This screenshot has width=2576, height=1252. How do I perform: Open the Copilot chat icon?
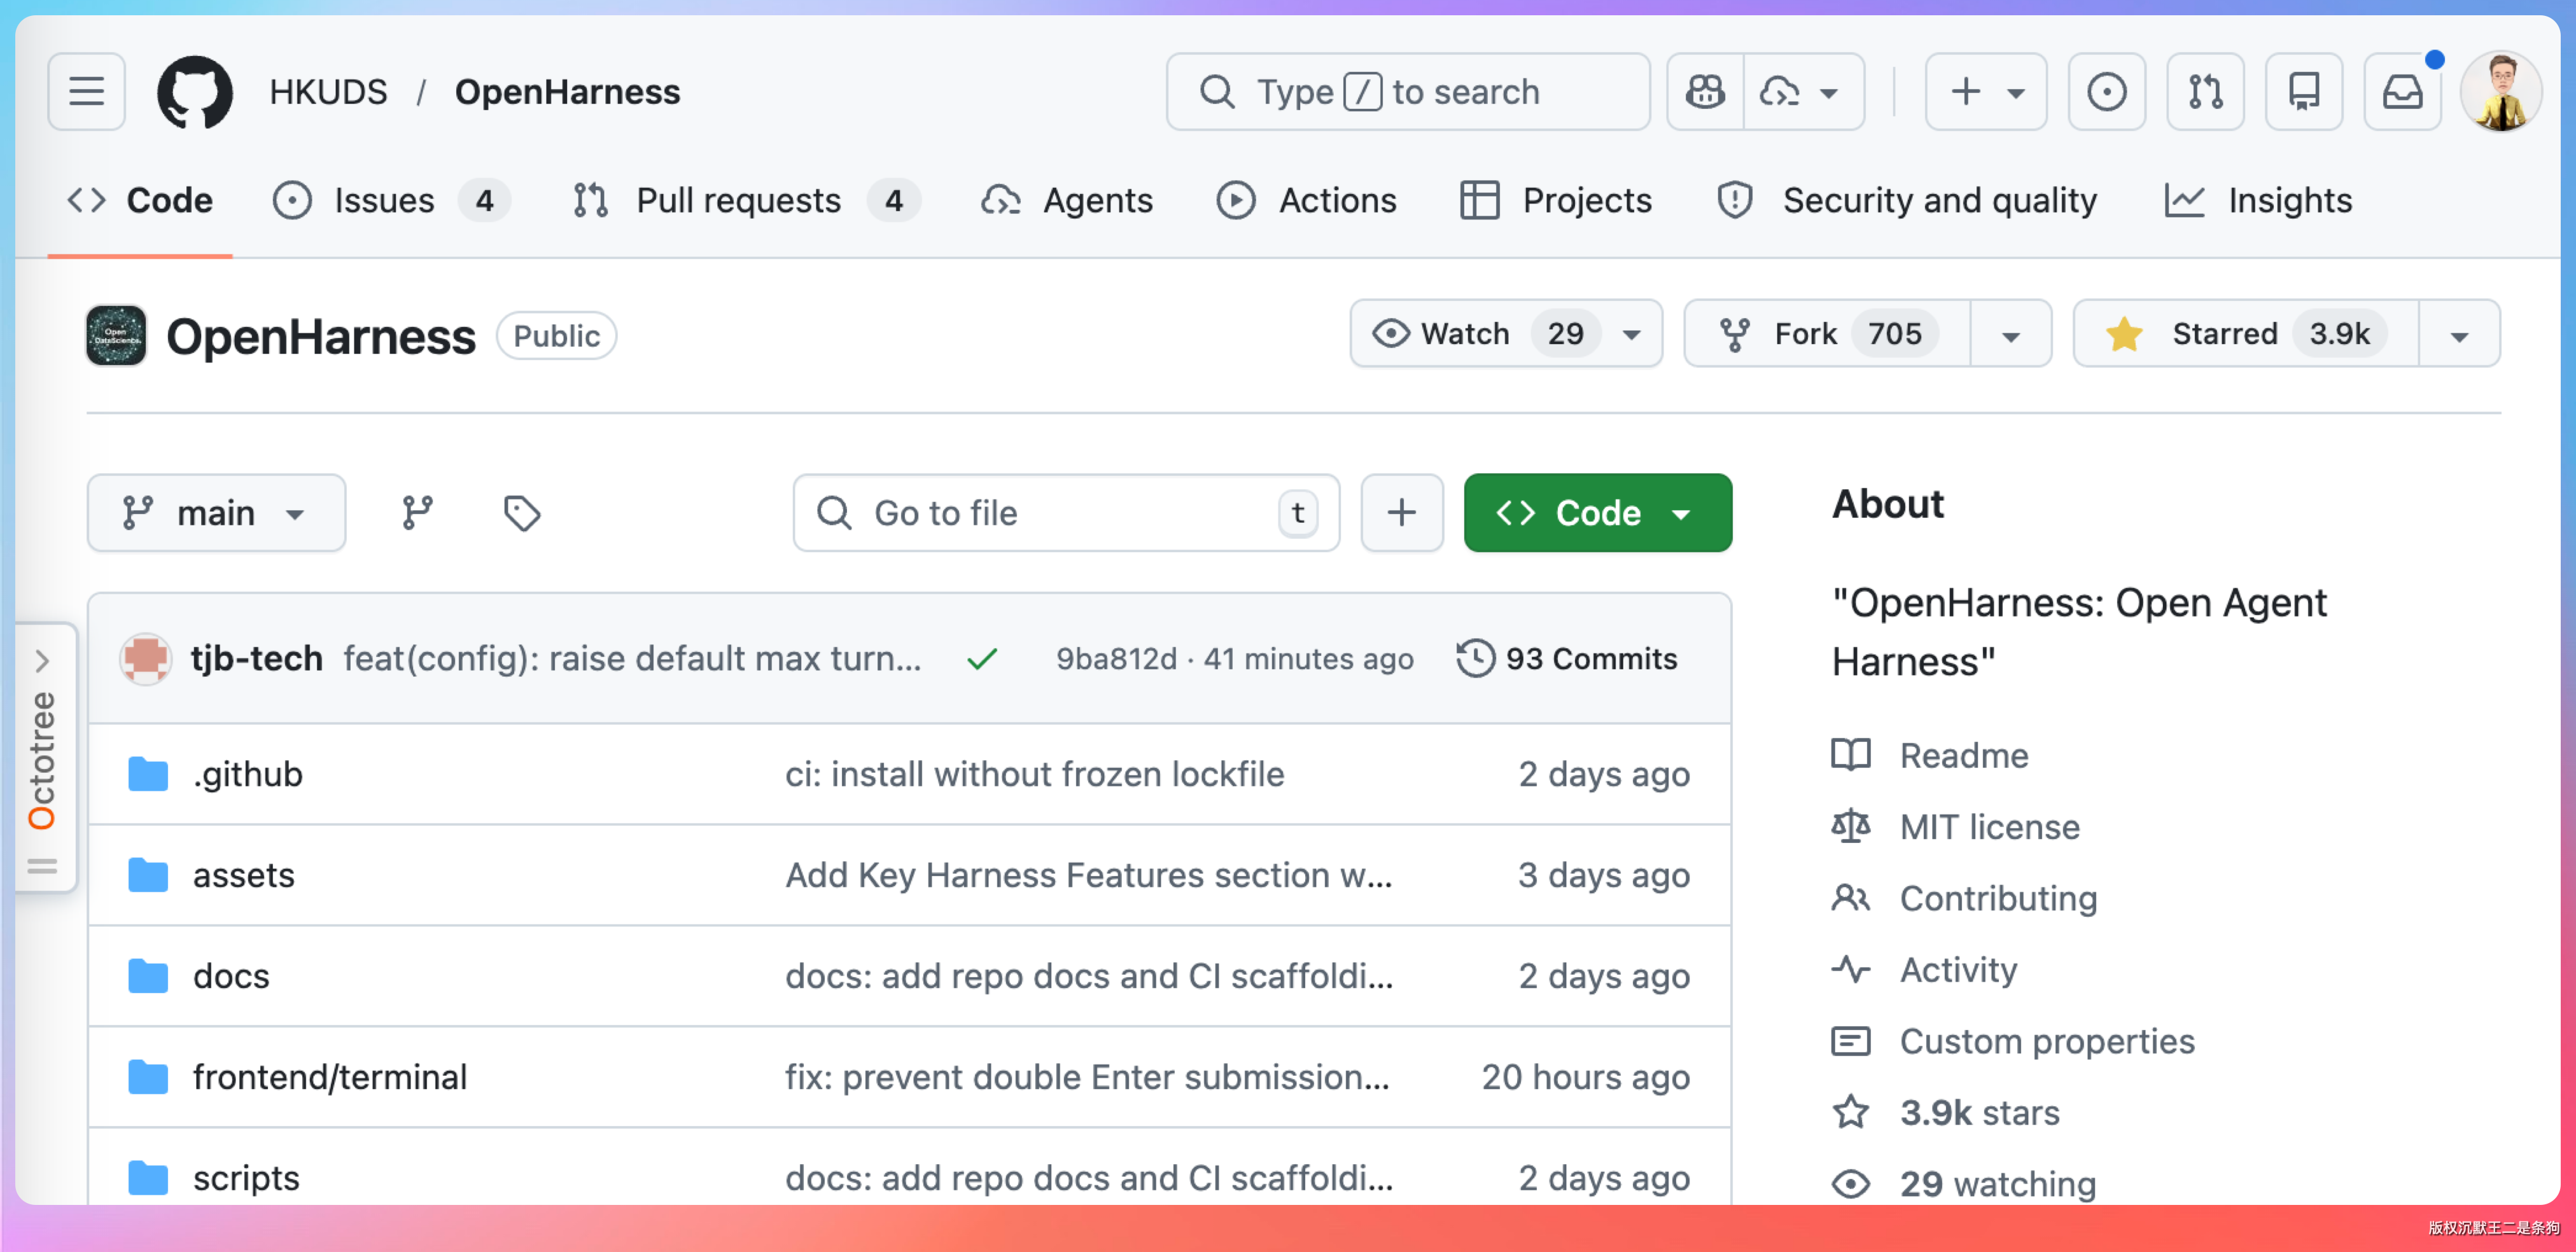(1705, 92)
